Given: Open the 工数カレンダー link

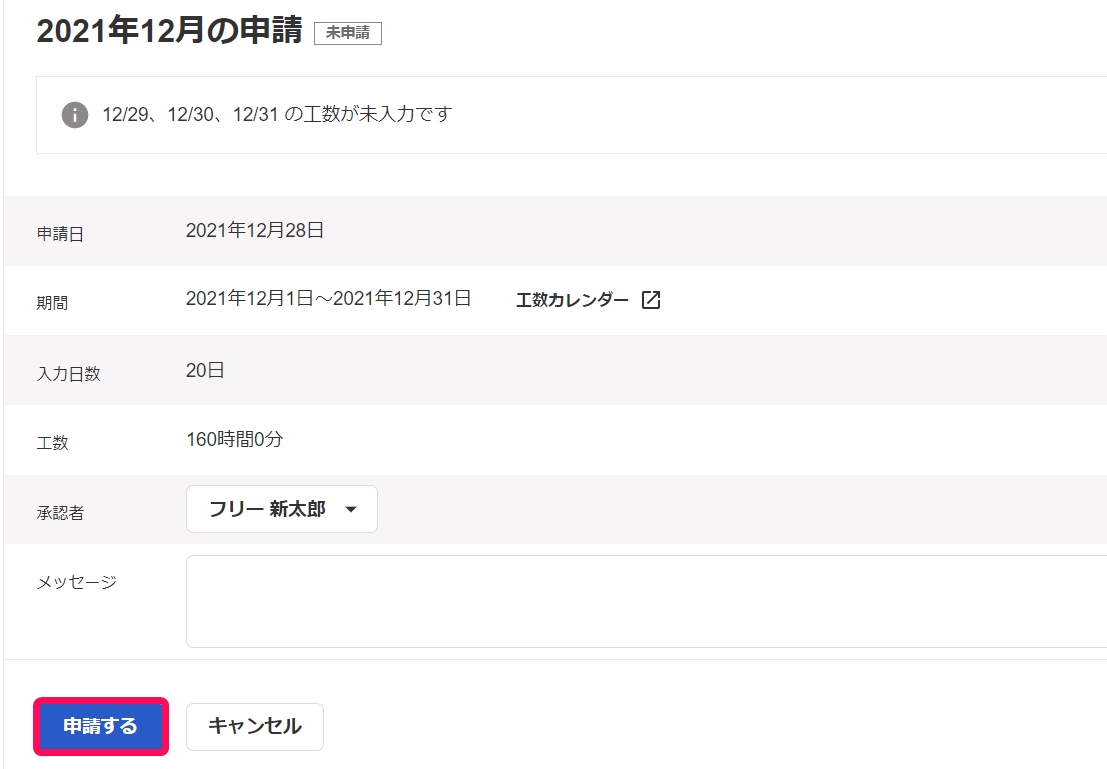Looking at the screenshot, I should point(573,300).
